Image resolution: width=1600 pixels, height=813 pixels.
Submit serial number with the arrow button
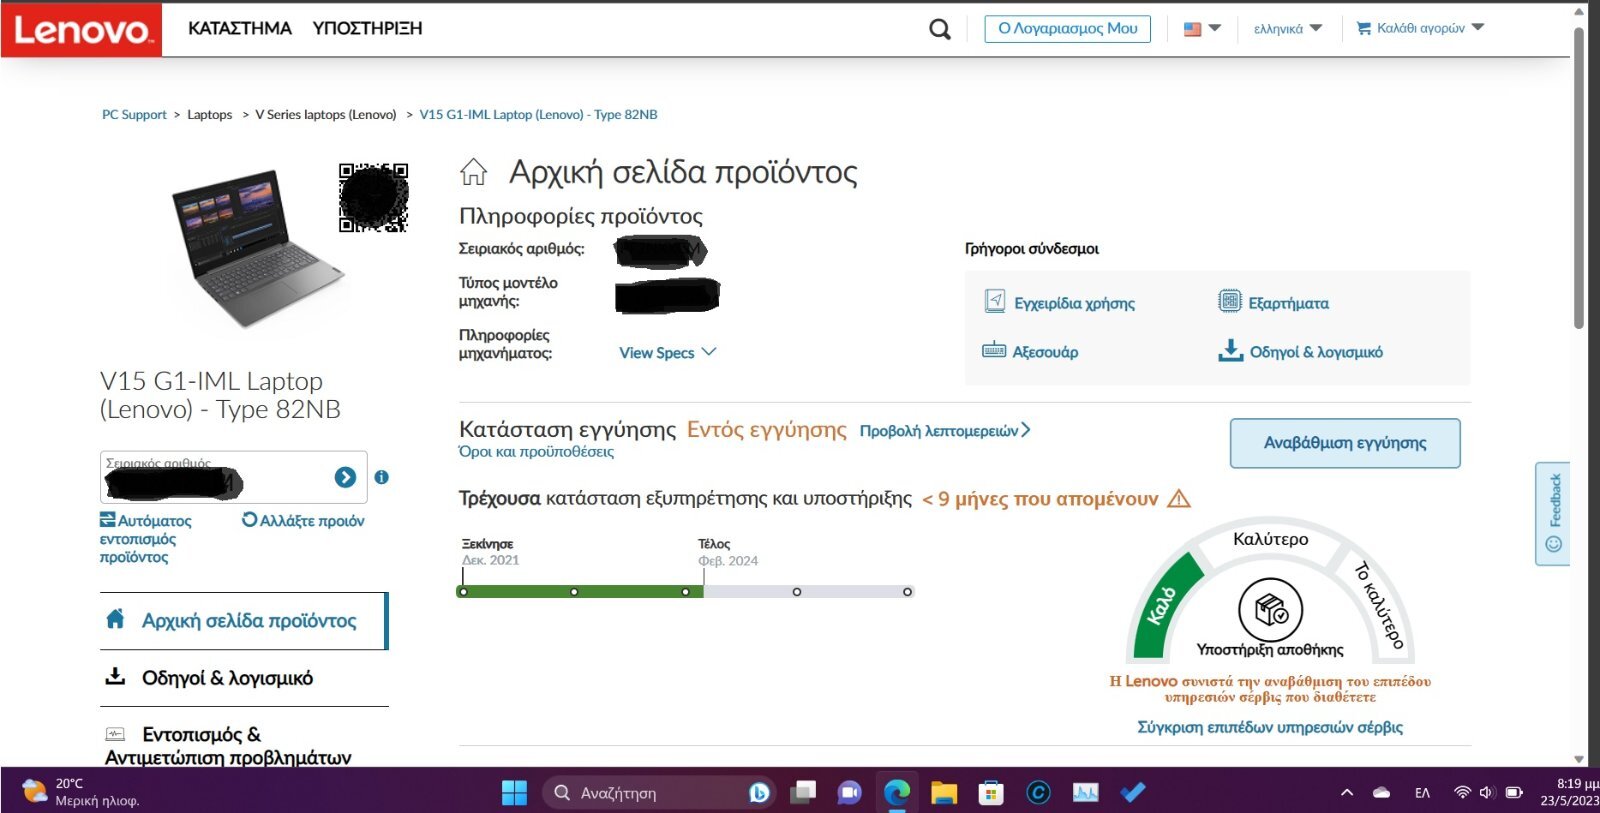pos(345,478)
